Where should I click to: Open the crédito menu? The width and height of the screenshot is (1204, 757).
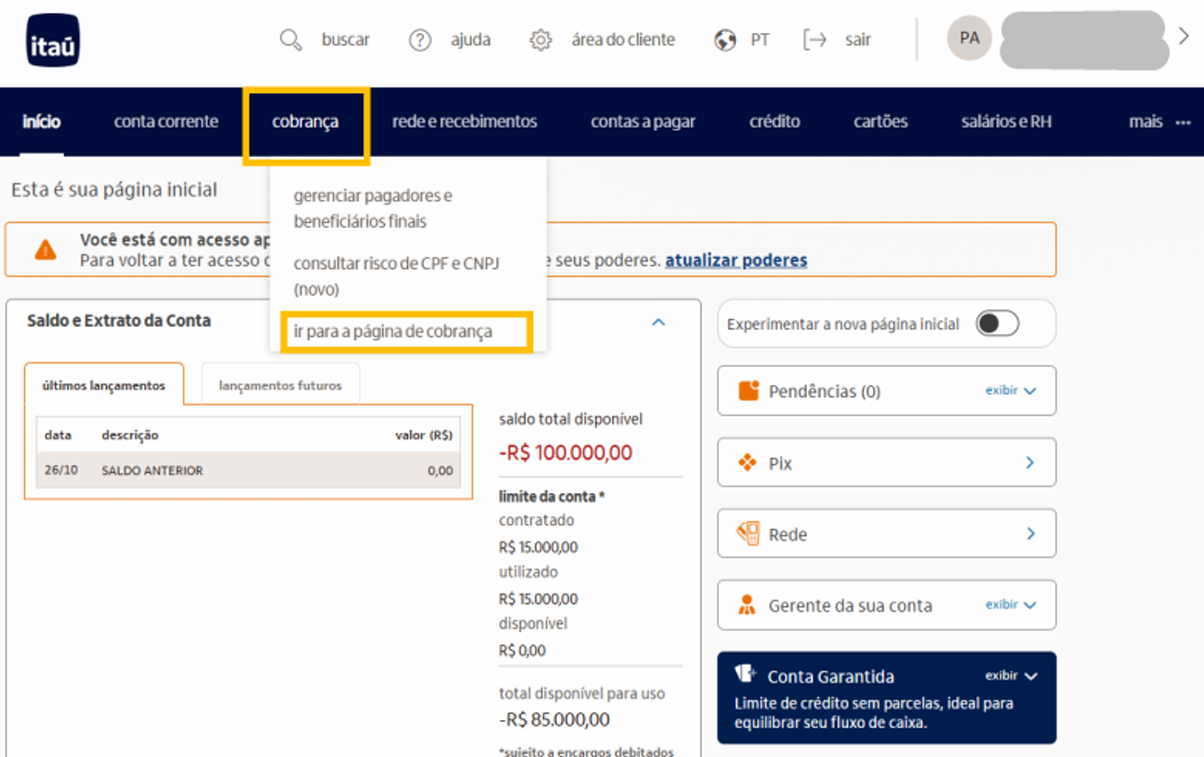(x=775, y=122)
